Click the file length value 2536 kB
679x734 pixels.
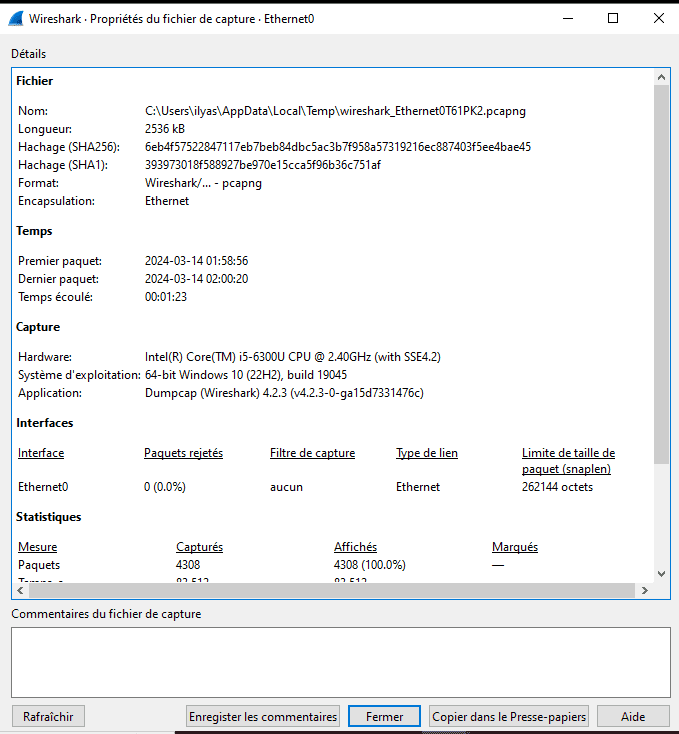click(165, 129)
